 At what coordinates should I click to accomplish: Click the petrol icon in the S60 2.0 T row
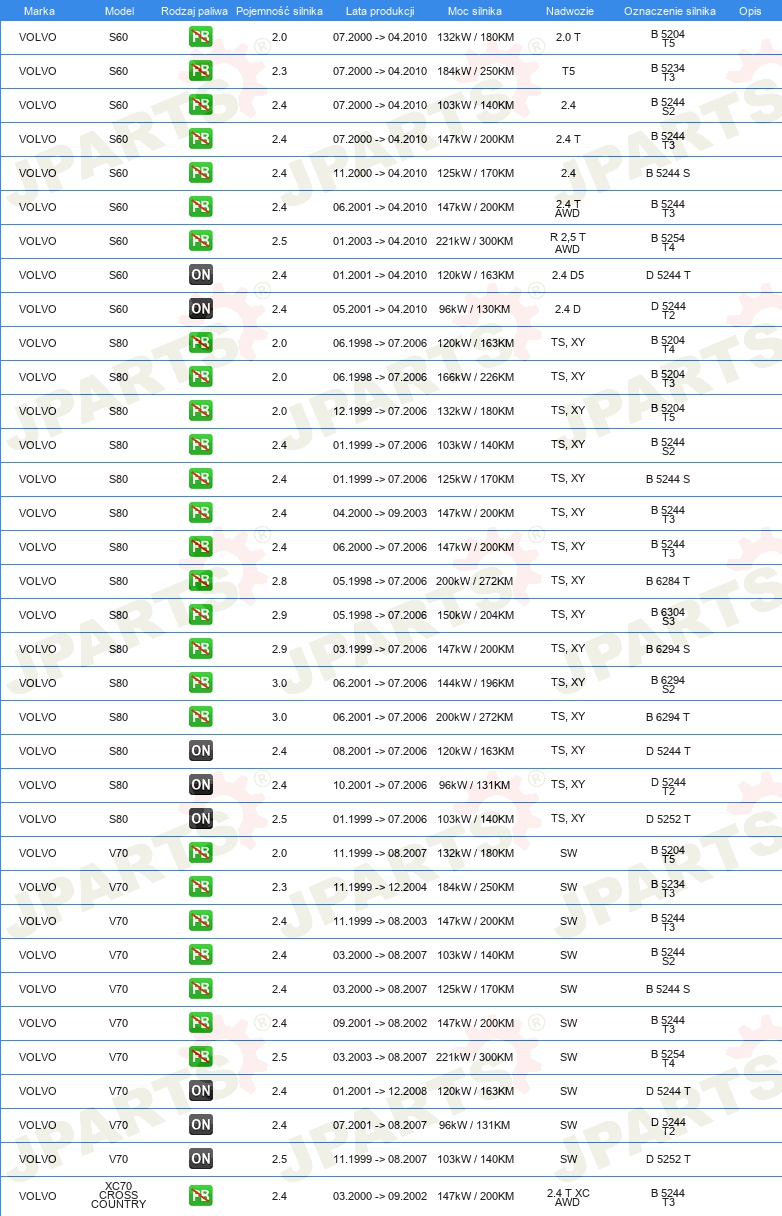pos(201,37)
